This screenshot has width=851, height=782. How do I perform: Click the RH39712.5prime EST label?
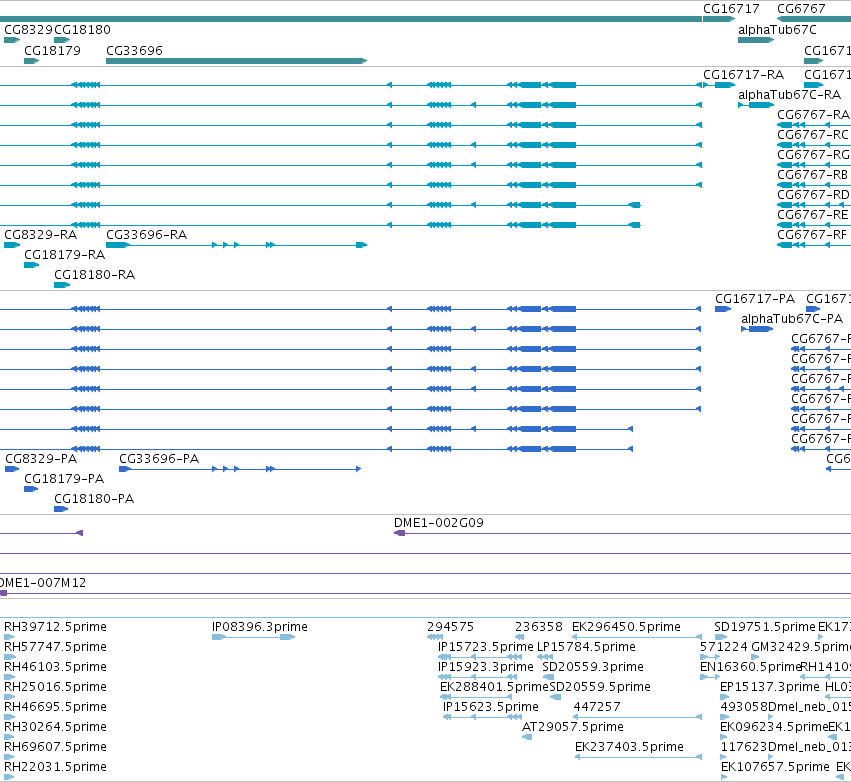(x=55, y=627)
